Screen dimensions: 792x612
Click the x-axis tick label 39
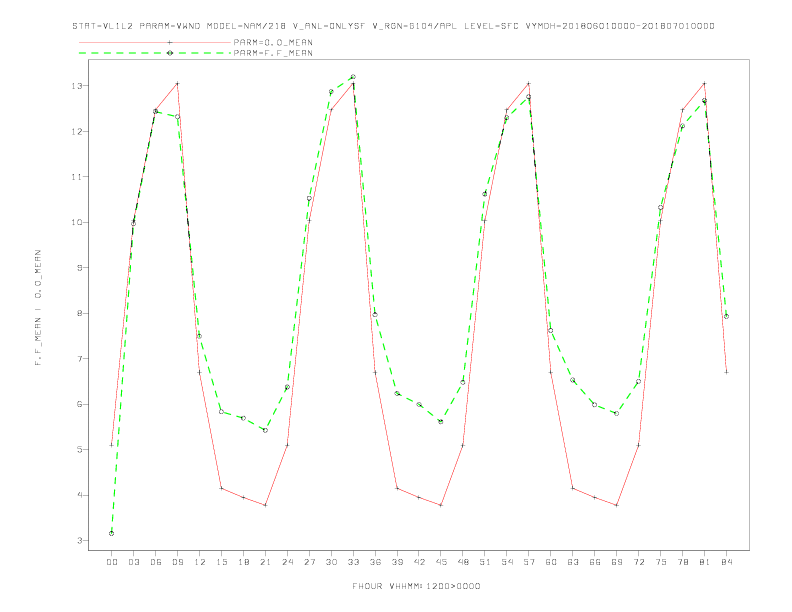point(397,562)
